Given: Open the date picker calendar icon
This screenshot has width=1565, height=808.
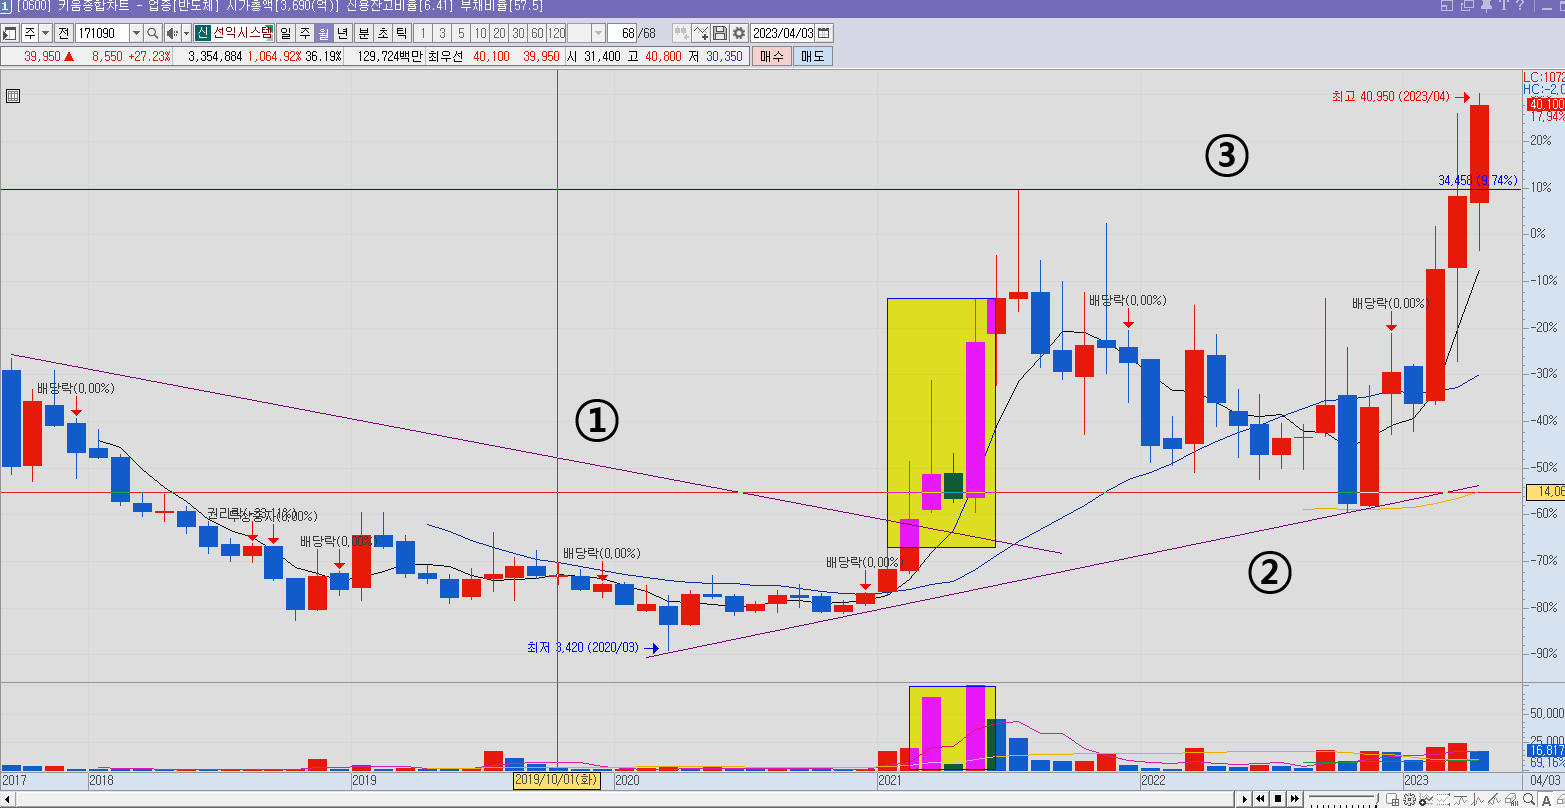Looking at the screenshot, I should point(824,33).
